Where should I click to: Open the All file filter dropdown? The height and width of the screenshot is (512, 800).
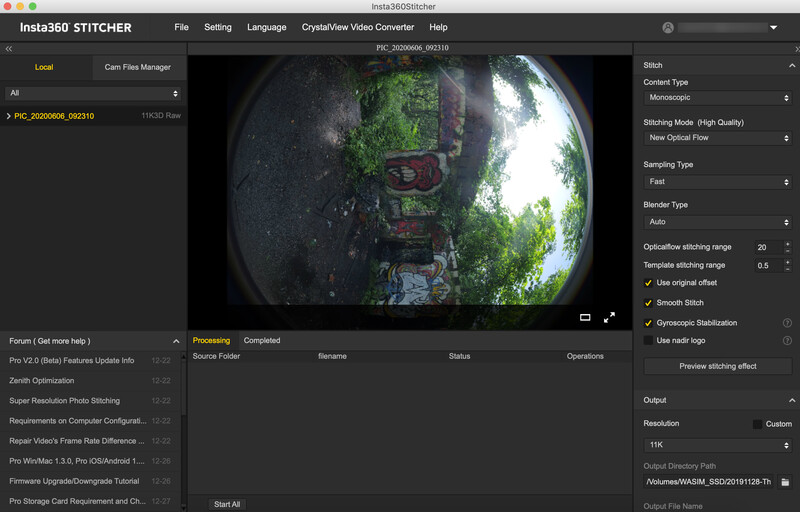coord(93,93)
